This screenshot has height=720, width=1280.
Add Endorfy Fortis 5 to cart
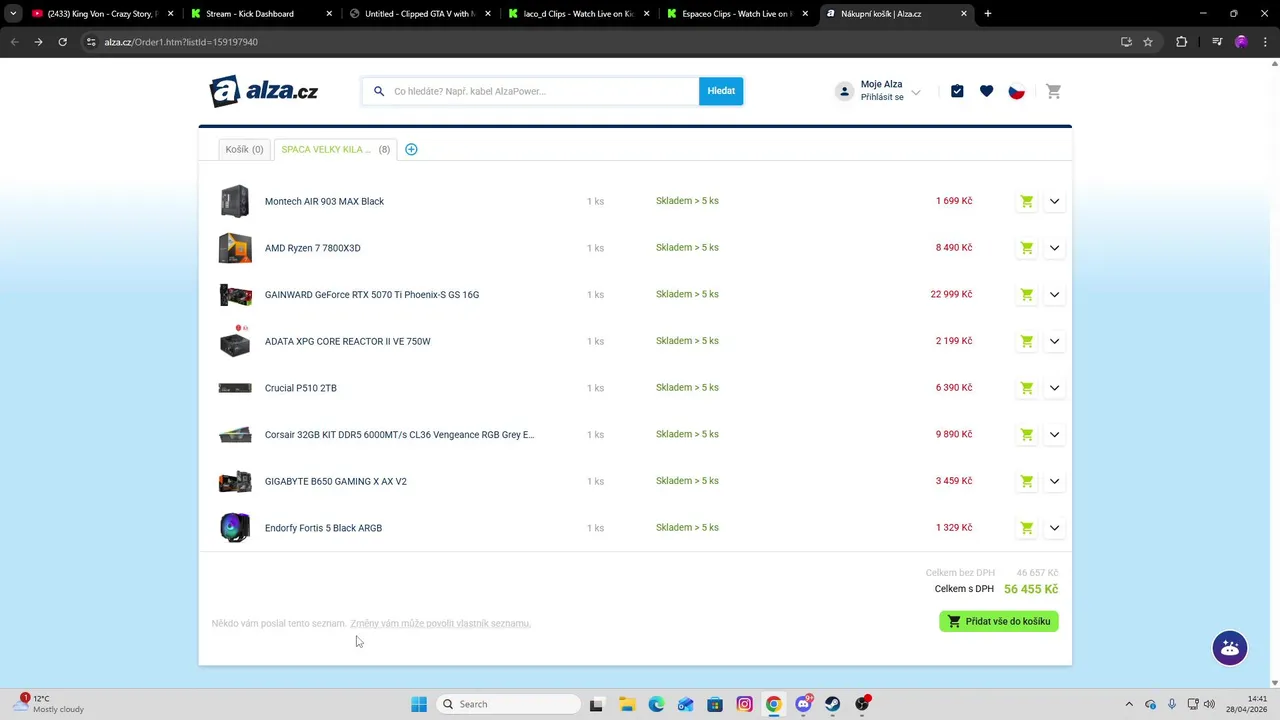1026,528
